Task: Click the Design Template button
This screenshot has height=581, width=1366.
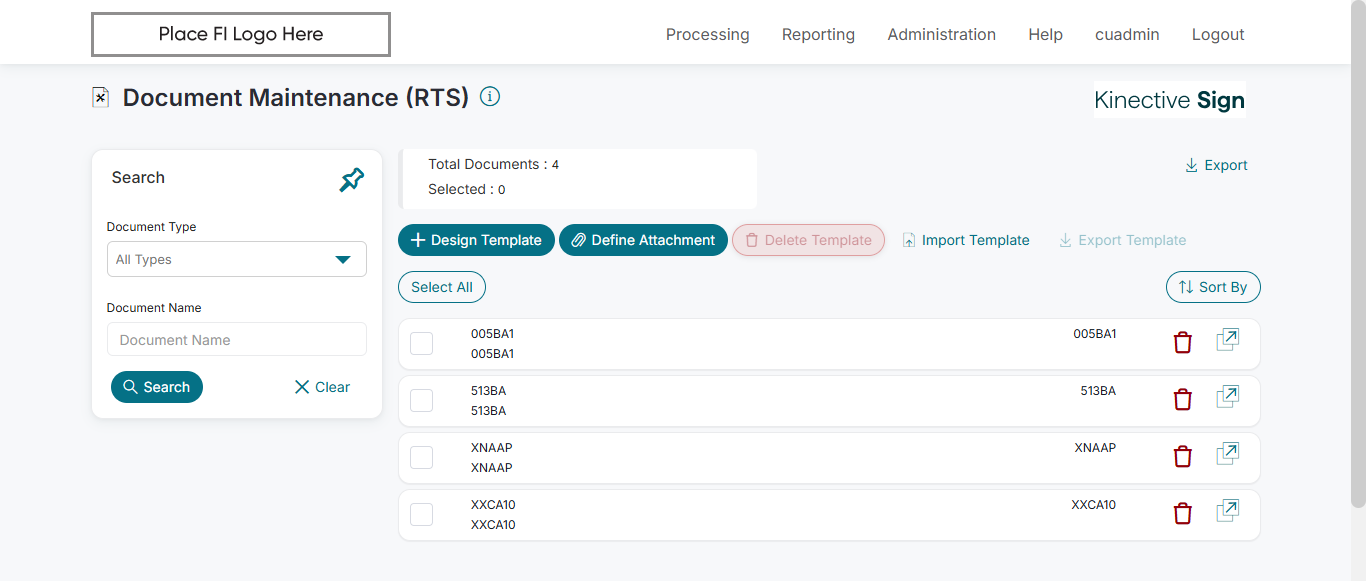Action: (476, 240)
